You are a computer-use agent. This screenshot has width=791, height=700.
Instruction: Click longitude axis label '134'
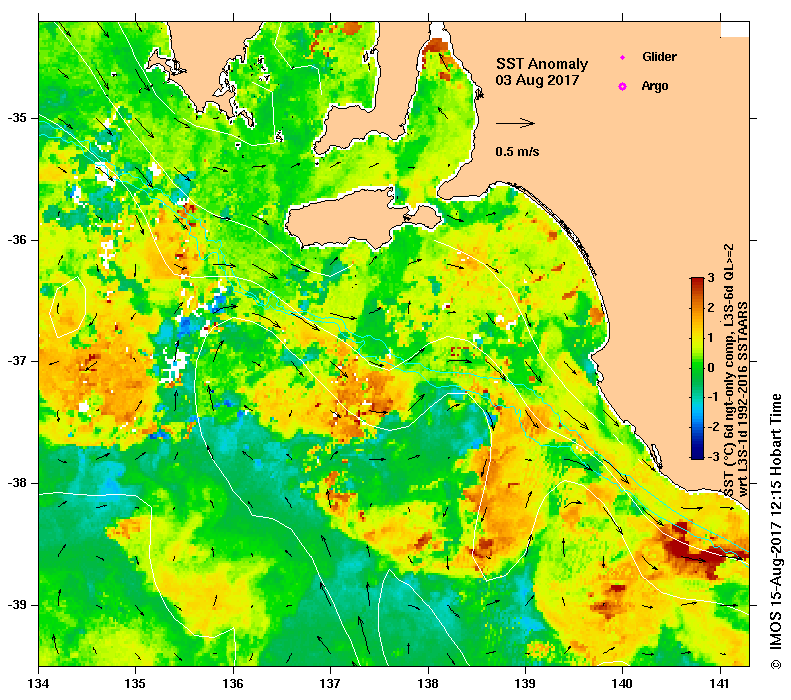(39, 684)
